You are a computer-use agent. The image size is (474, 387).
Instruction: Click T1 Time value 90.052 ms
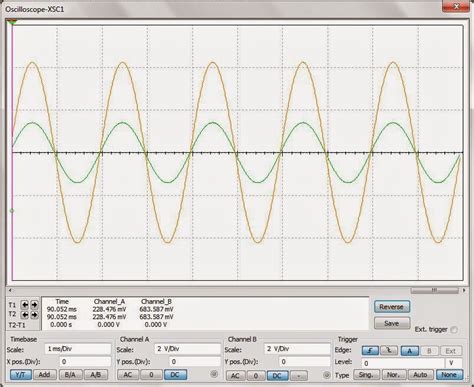tap(62, 309)
